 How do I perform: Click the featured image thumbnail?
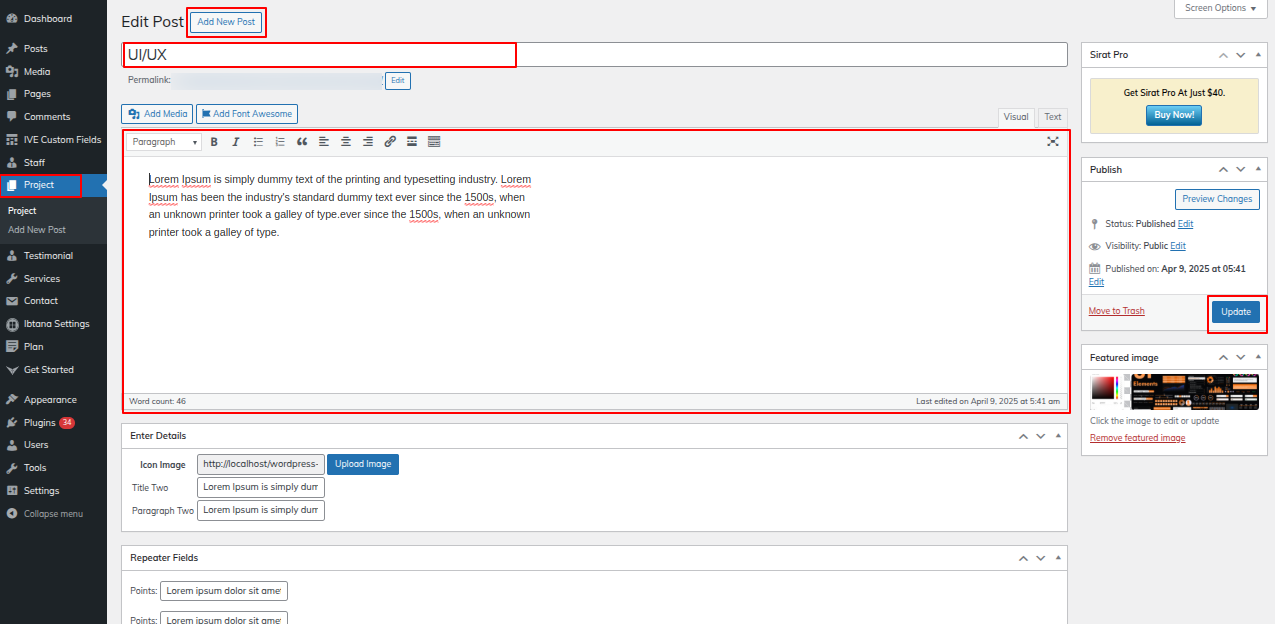click(x=1174, y=391)
